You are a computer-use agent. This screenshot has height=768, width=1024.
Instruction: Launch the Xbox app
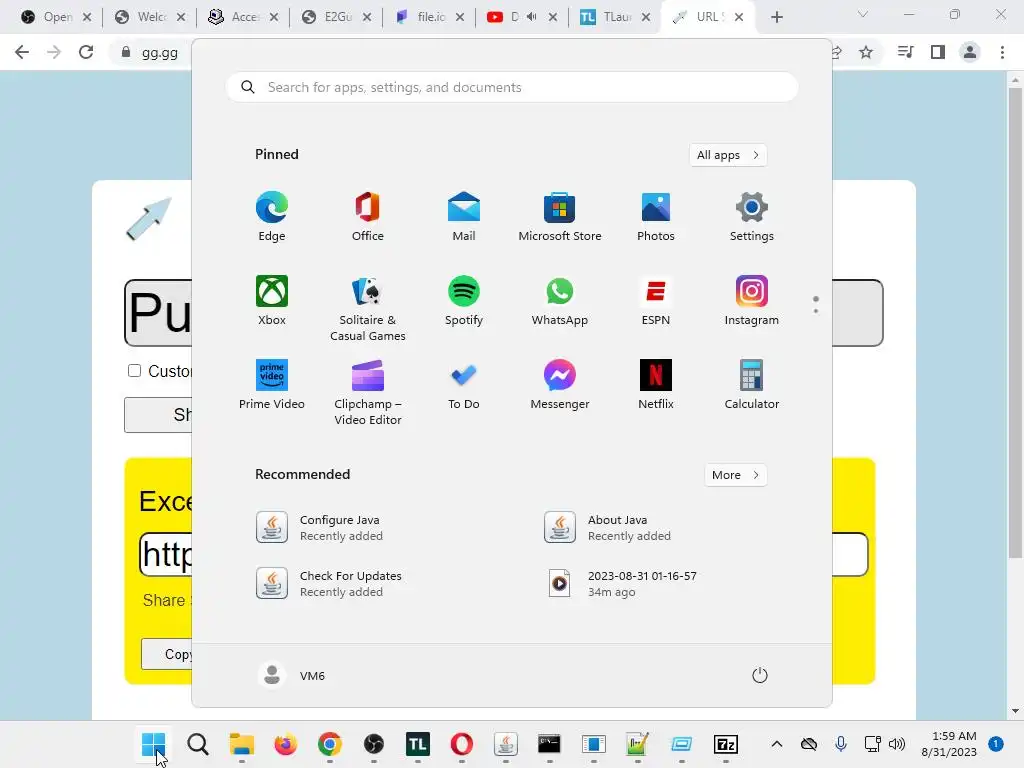click(272, 300)
